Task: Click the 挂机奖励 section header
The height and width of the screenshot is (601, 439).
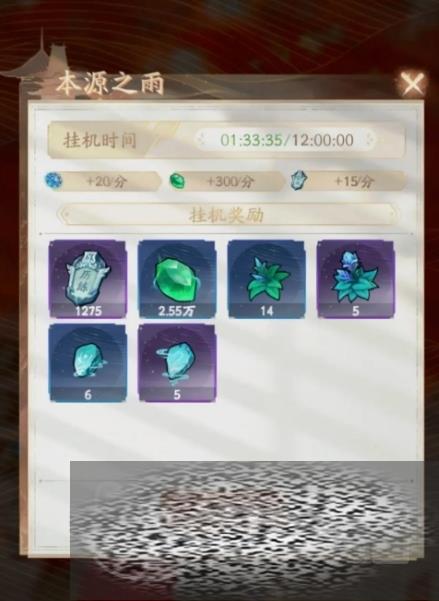Action: tap(227, 215)
